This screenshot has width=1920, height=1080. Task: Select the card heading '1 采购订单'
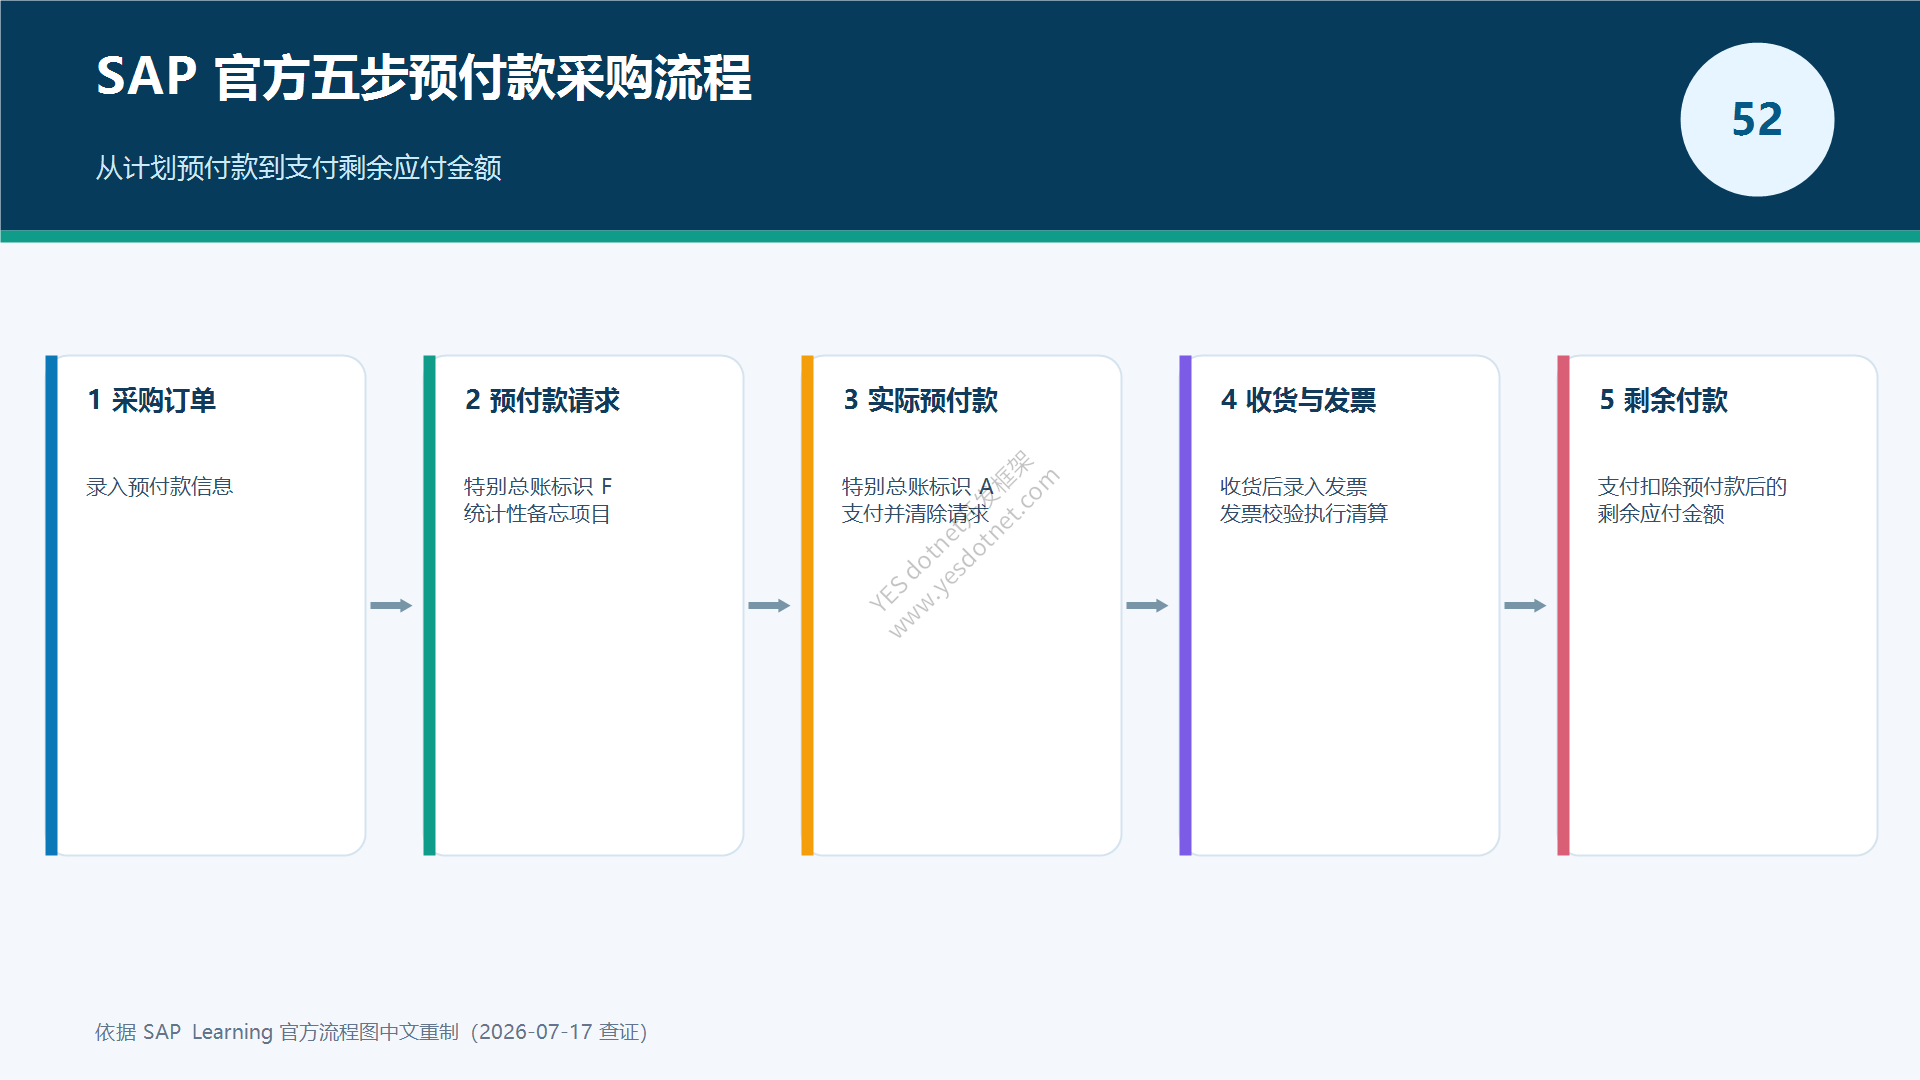tap(151, 400)
